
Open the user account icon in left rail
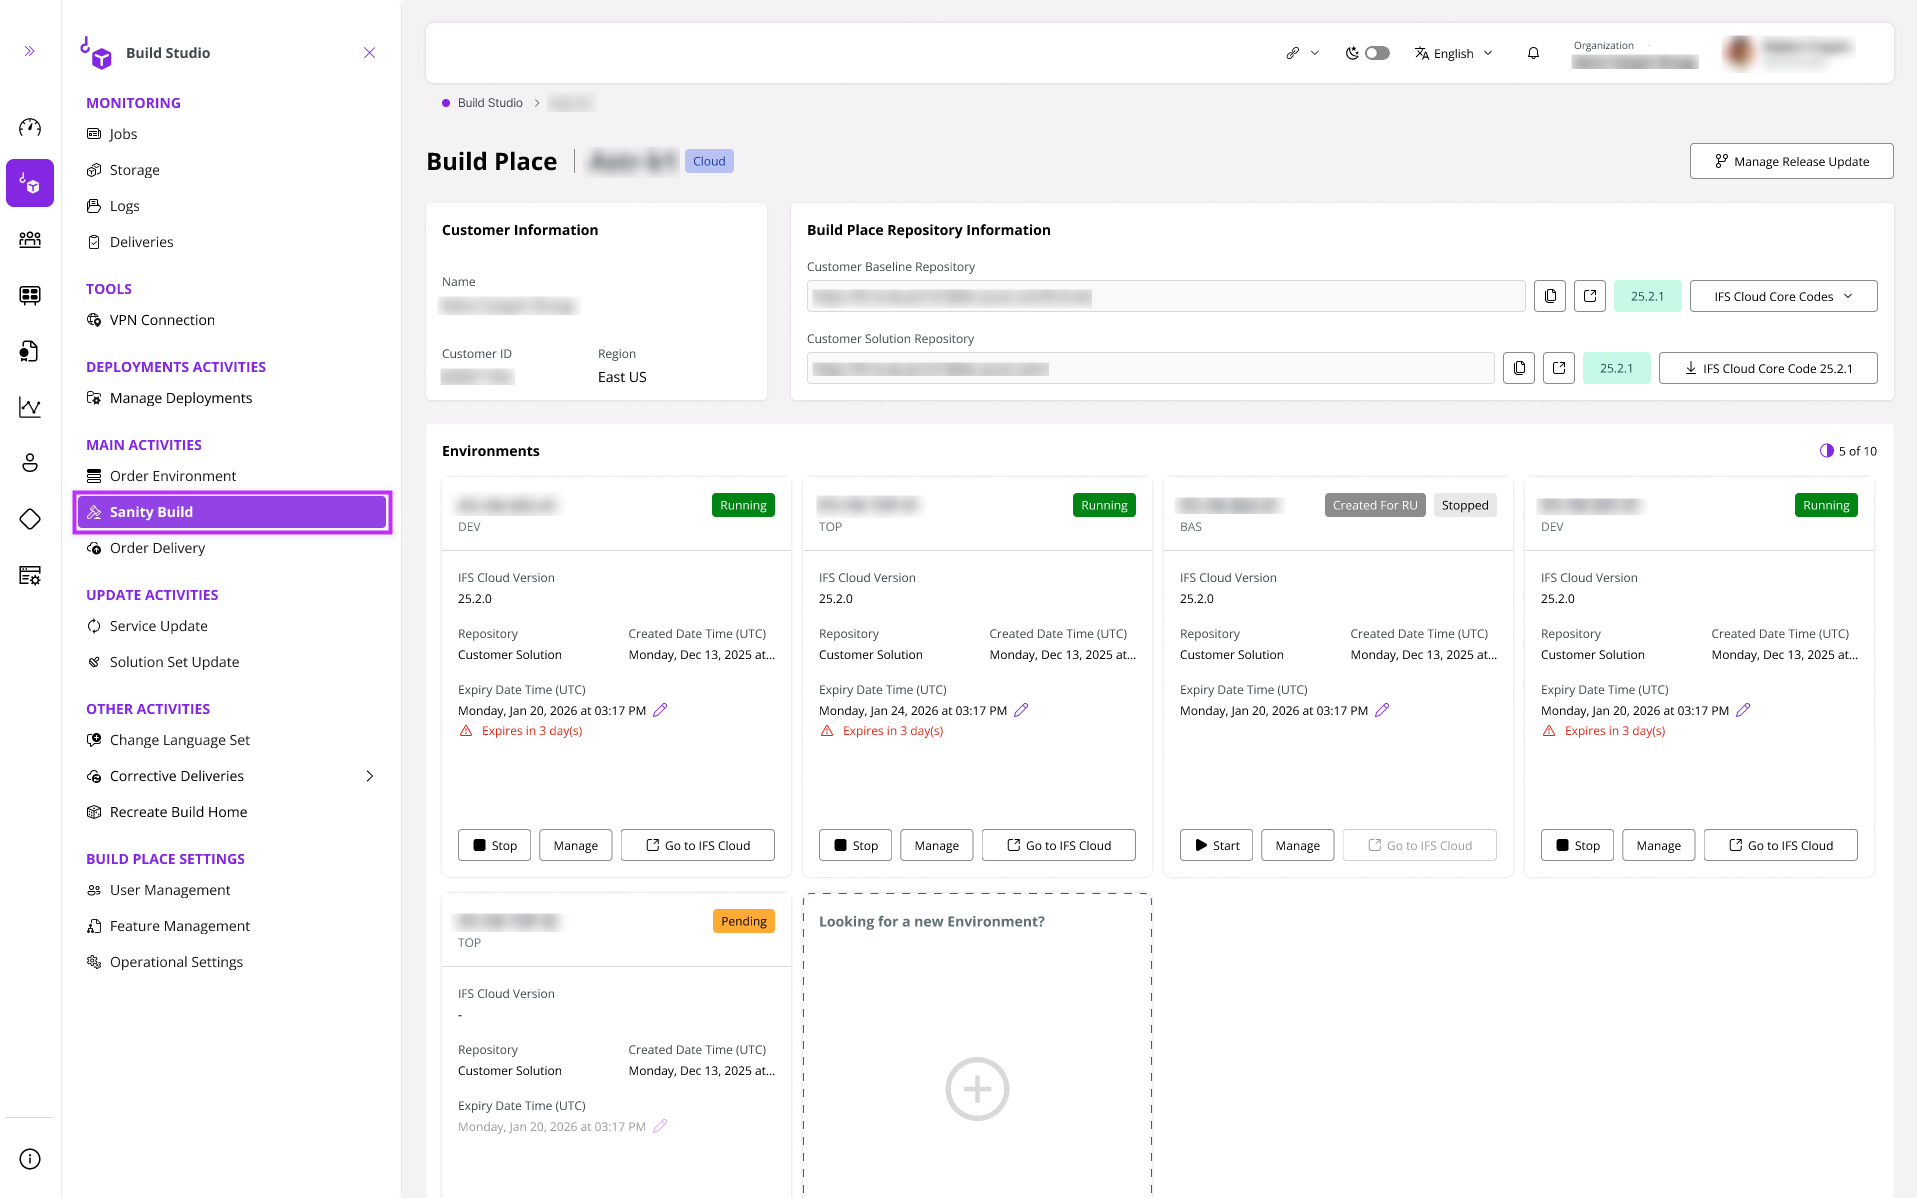pyautogui.click(x=30, y=463)
